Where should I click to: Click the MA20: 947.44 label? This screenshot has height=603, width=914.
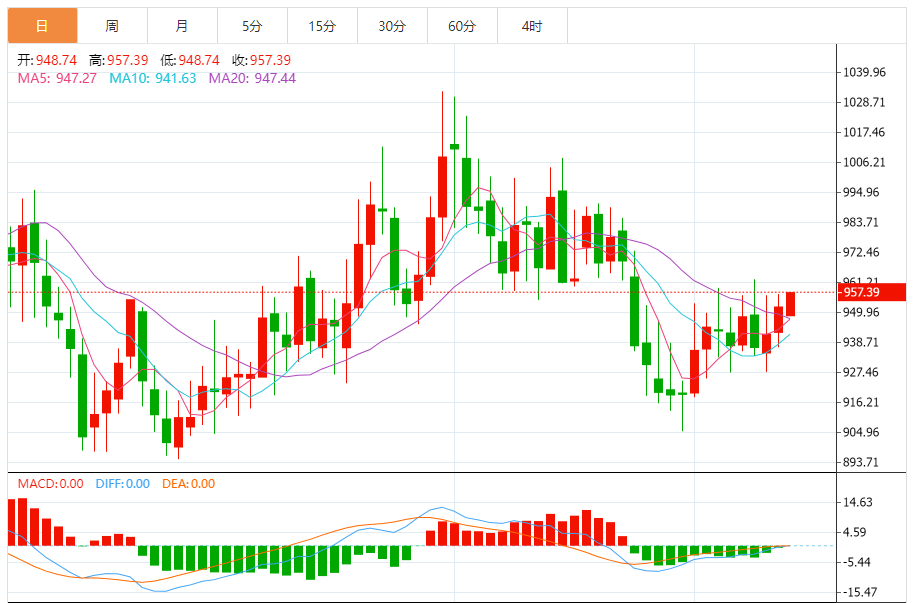pos(252,78)
